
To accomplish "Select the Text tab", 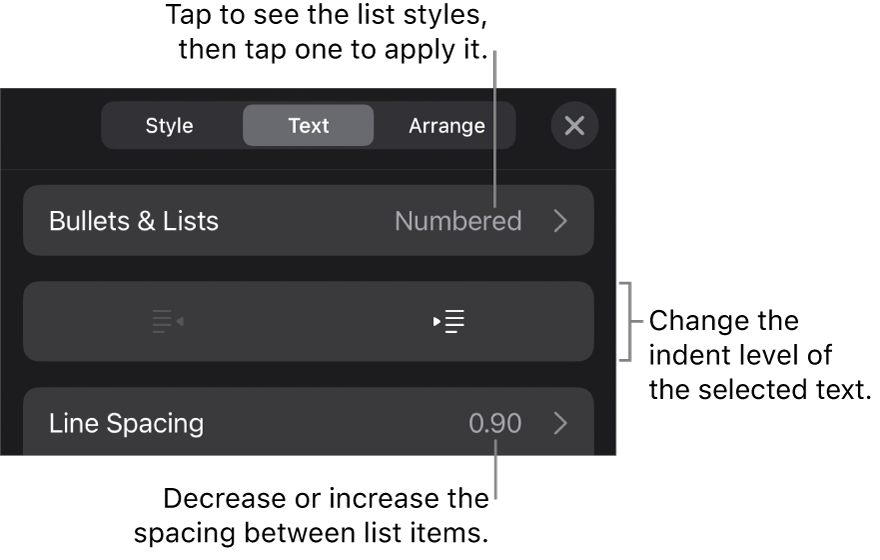I will (x=308, y=126).
